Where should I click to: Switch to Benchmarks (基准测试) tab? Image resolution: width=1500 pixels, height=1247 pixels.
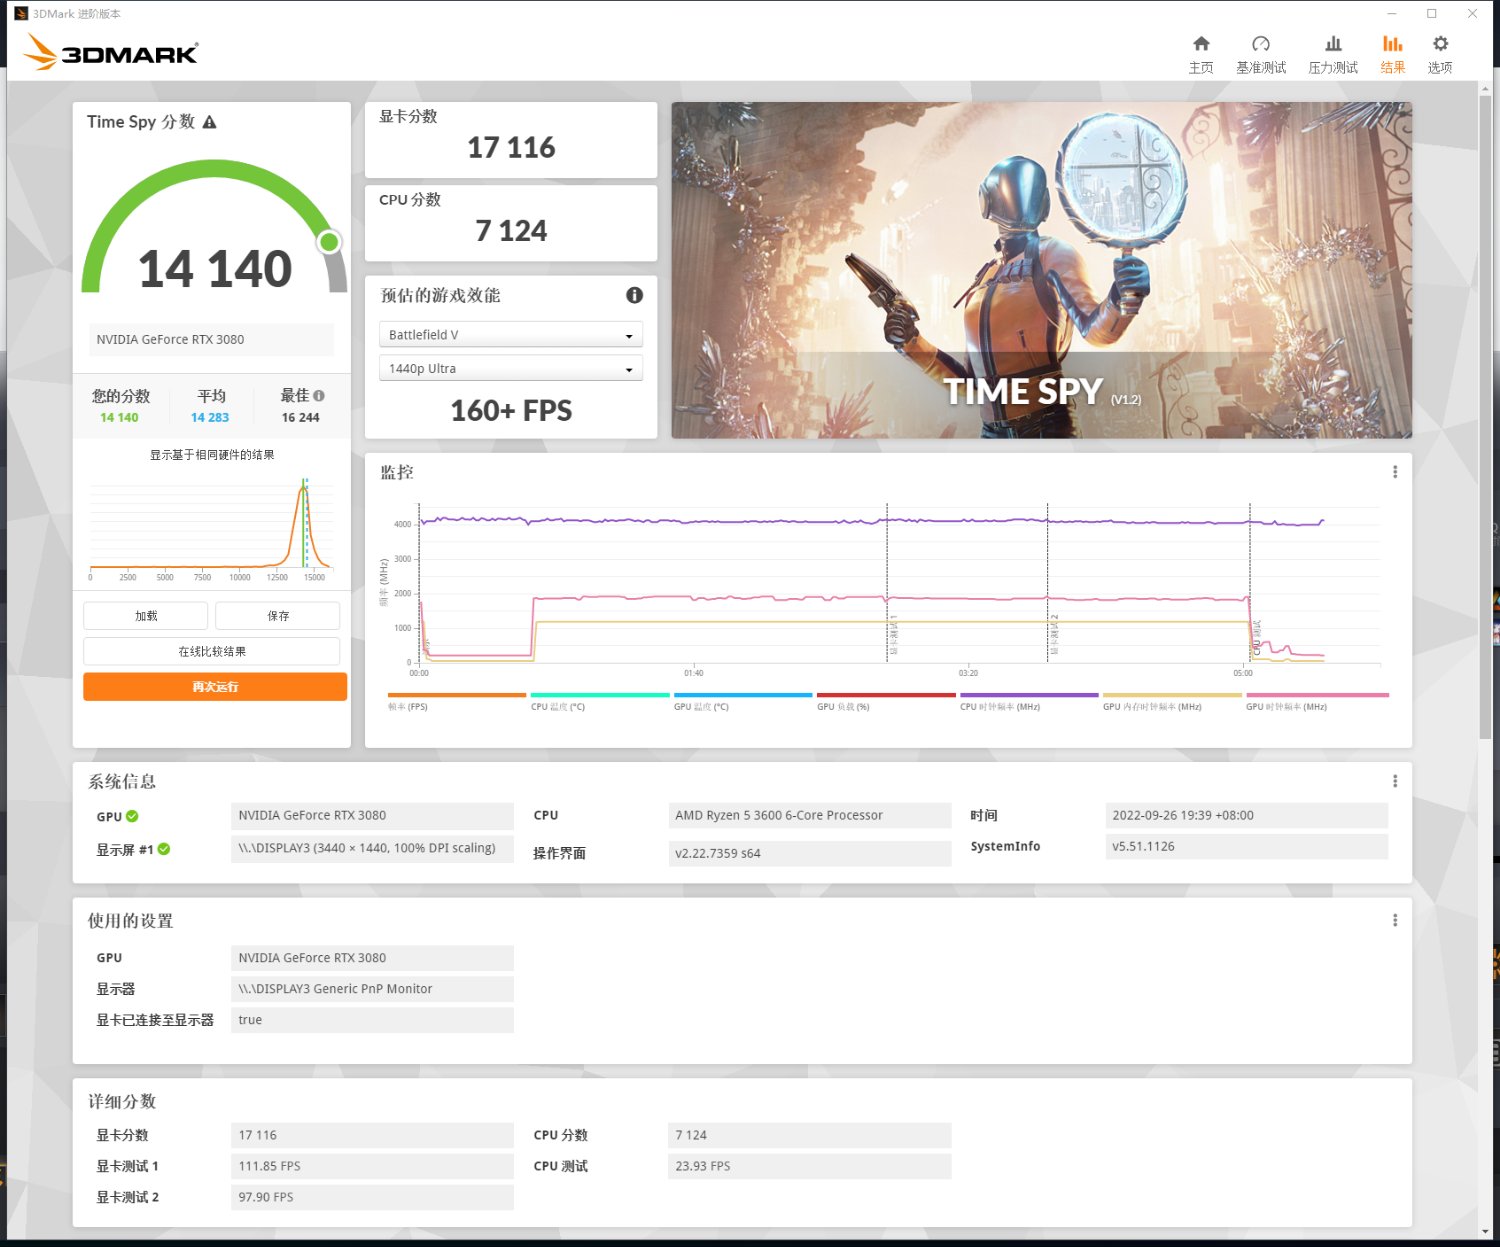[x=1261, y=54]
